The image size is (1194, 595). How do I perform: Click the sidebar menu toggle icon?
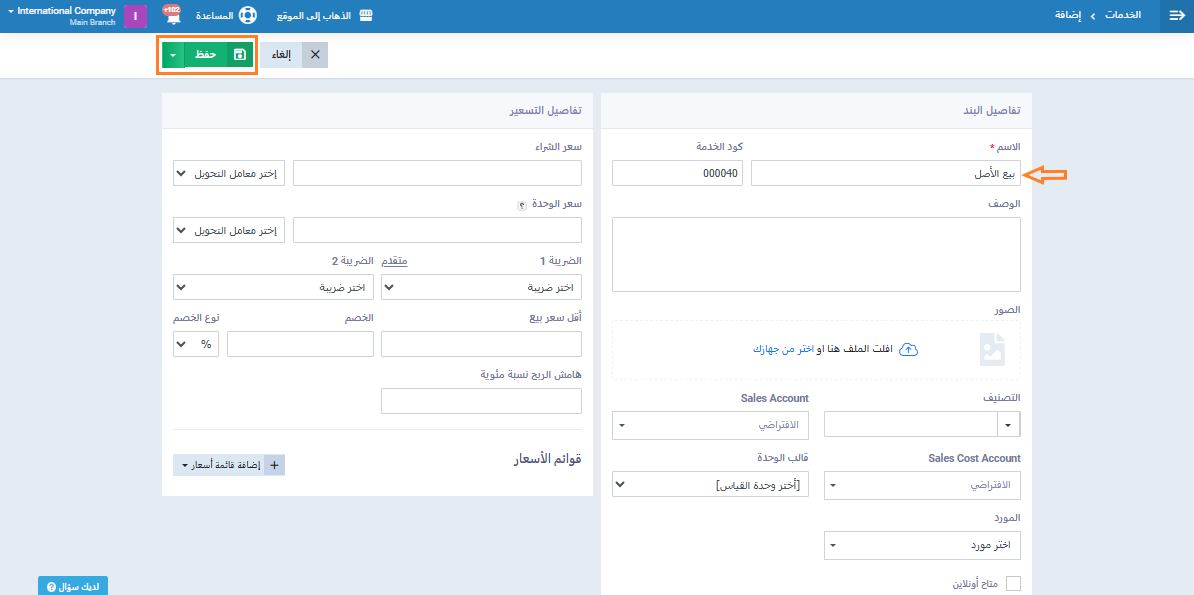1176,16
